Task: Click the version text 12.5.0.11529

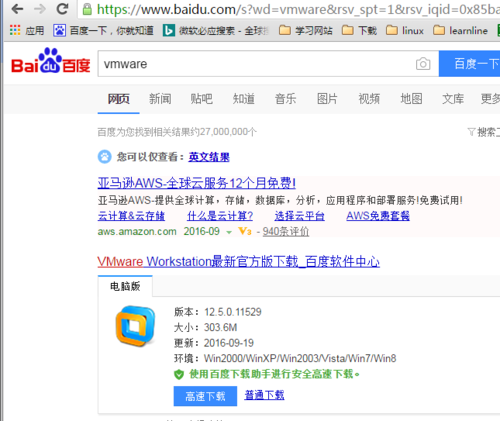Action: pyautogui.click(x=233, y=312)
